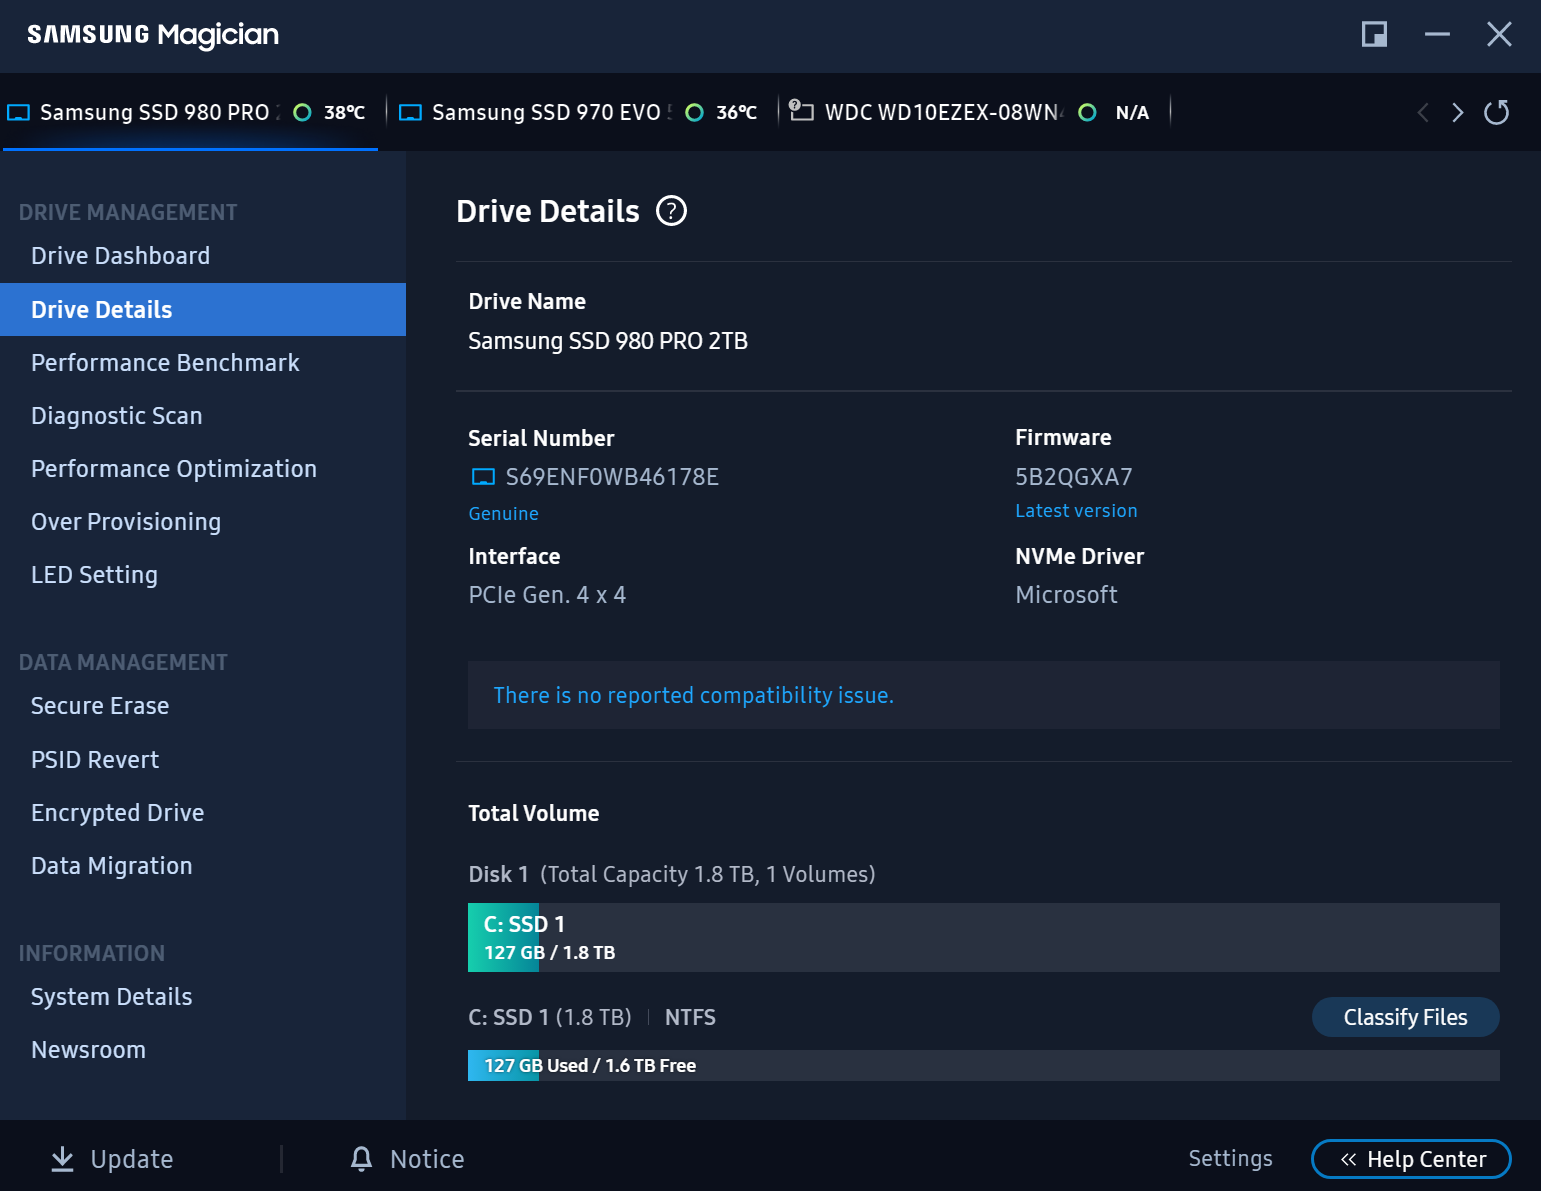1541x1191 pixels.
Task: Switch to the WDC WD10EZEX-08WN tab
Action: (975, 112)
